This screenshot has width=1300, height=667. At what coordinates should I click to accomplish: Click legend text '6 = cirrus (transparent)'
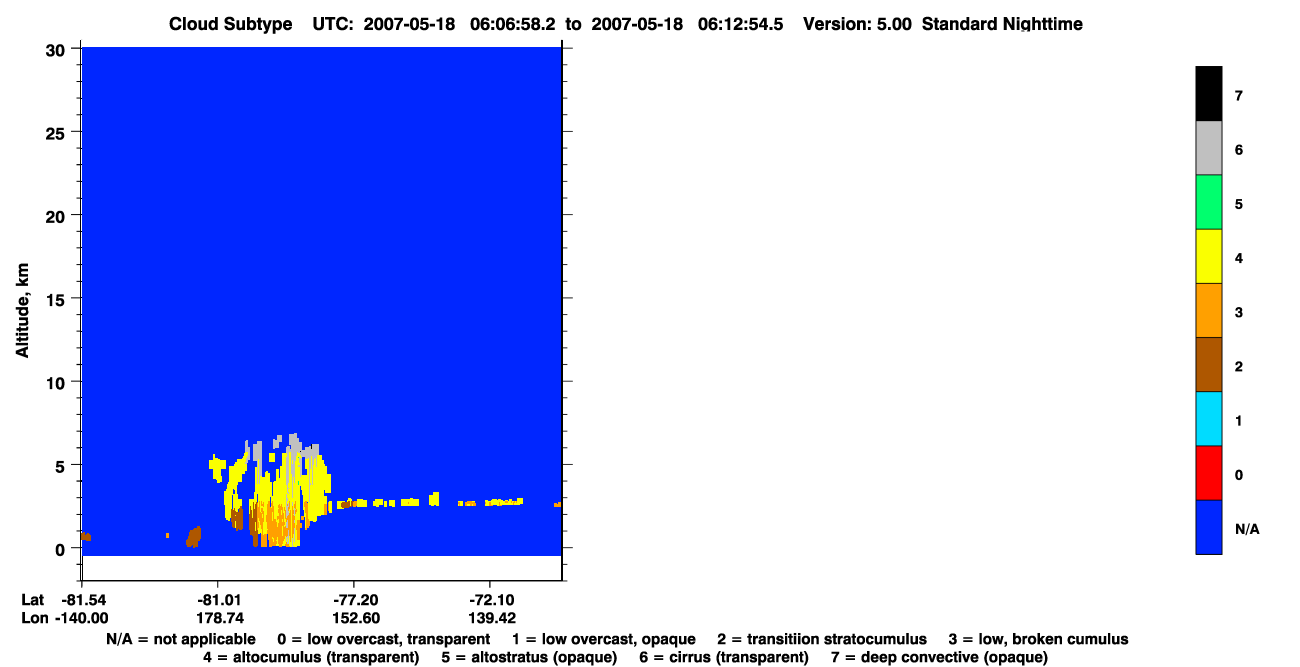coord(724,657)
